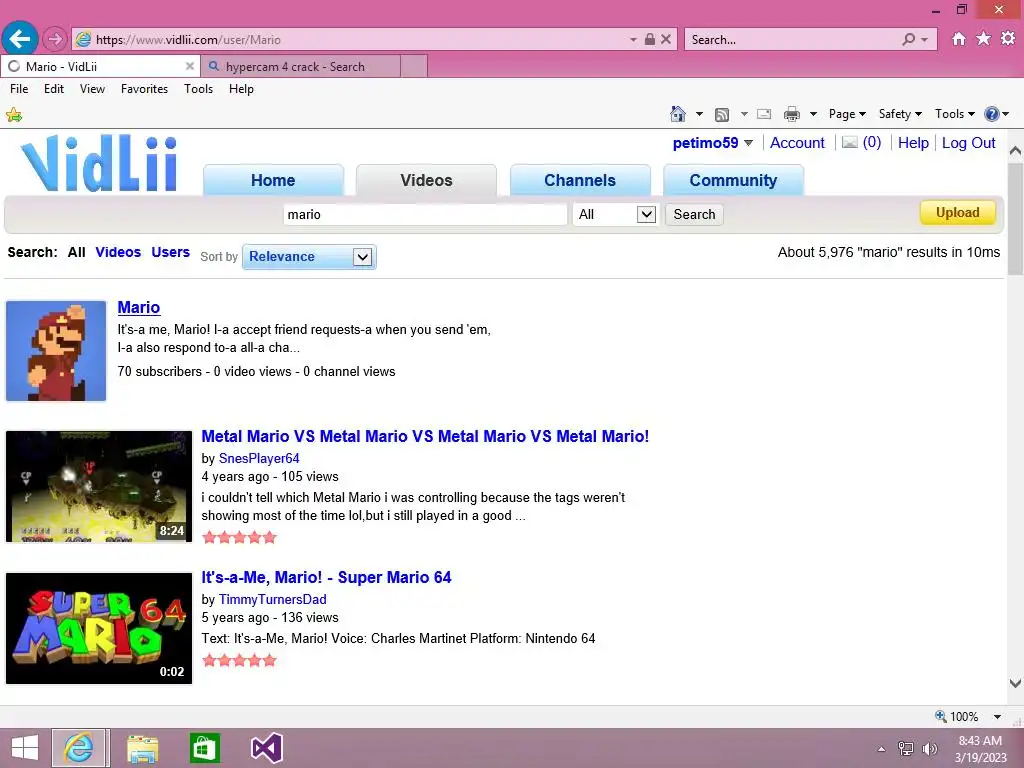
Task: Click the padlock security icon in address bar
Action: (650, 39)
